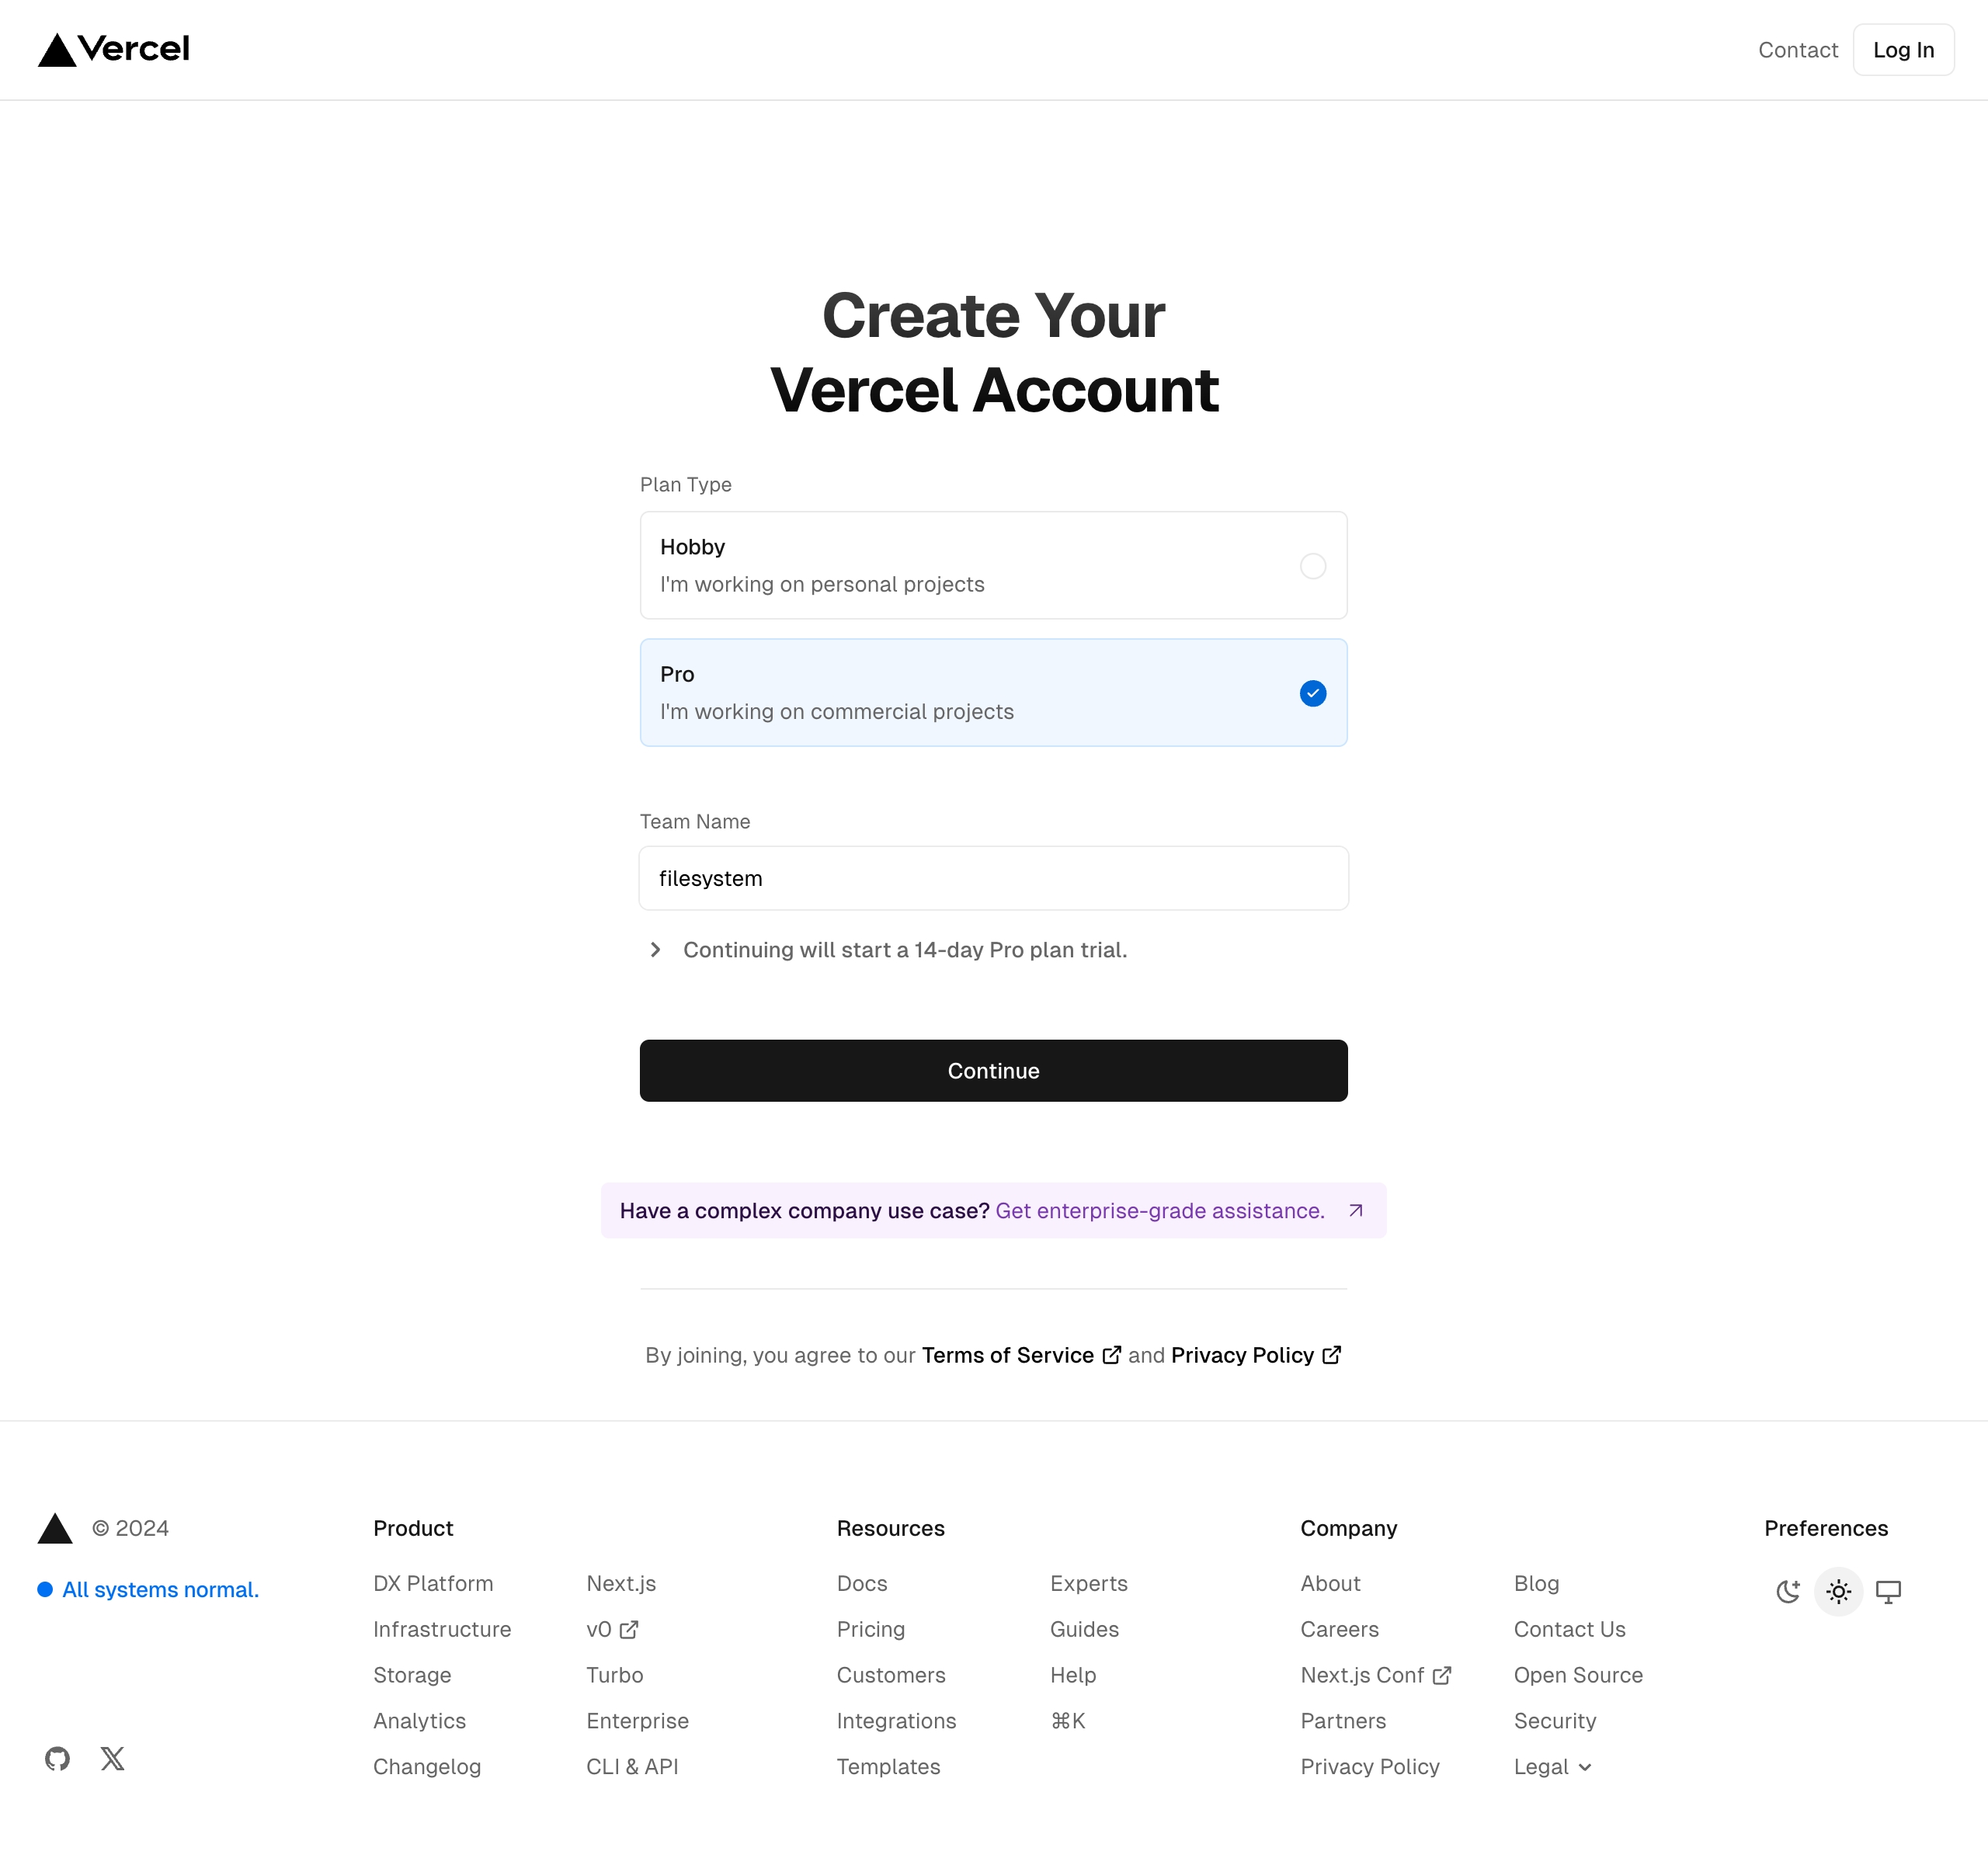Open the GitHub icon link in footer
Screen dimensions: 1988x1865
(57, 1758)
